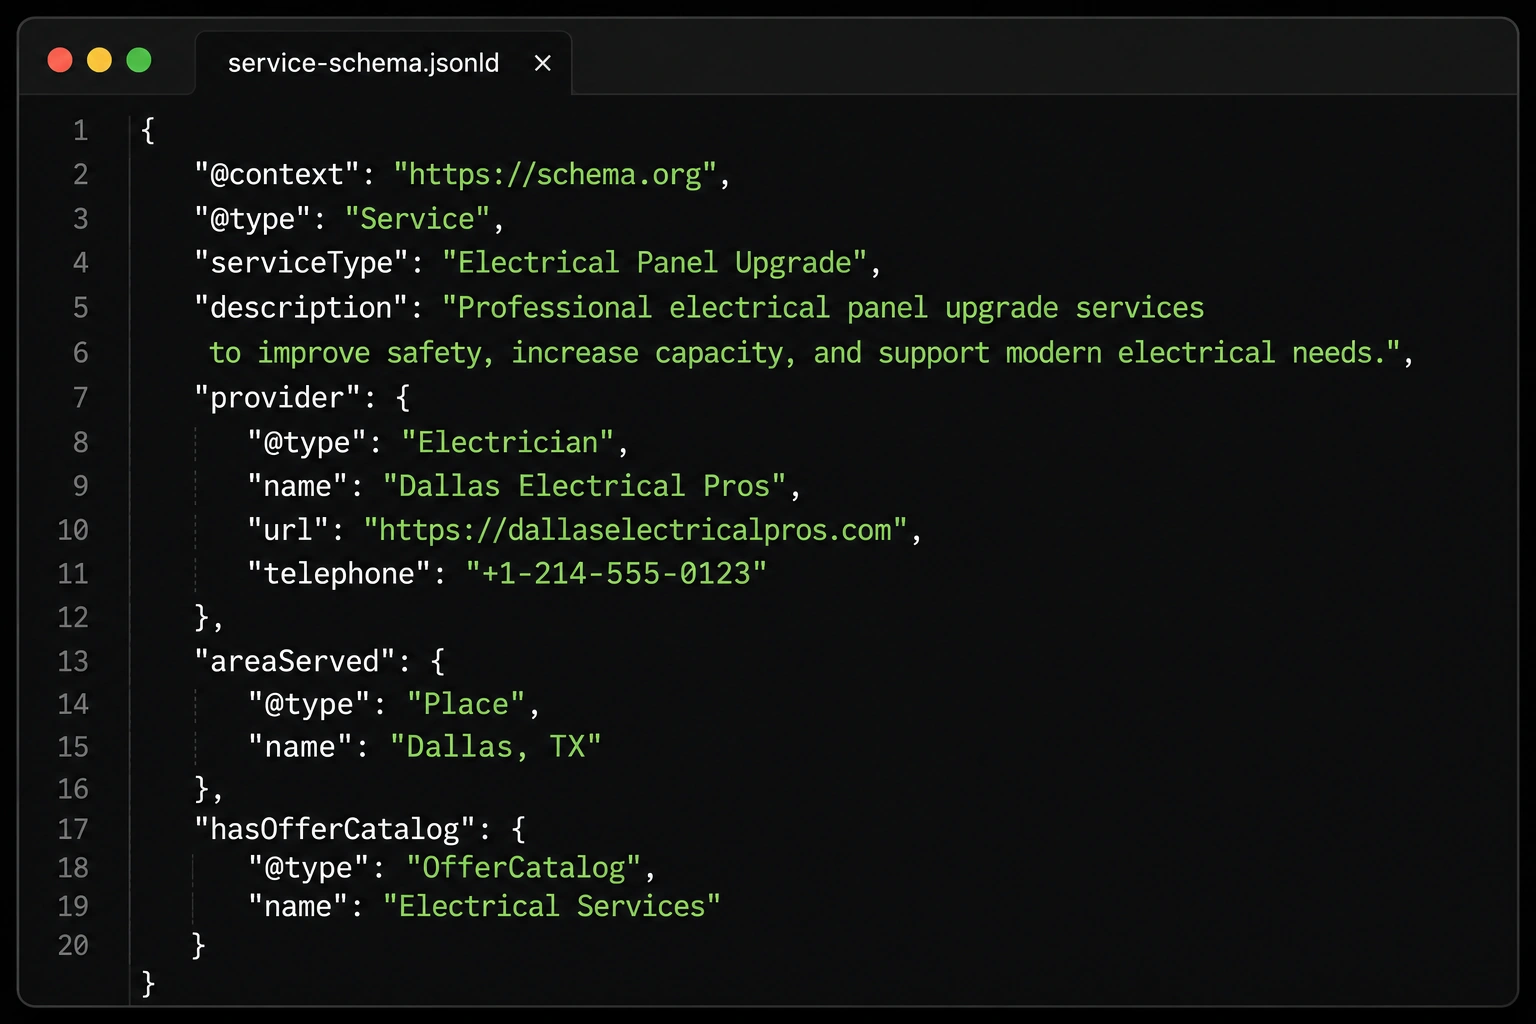Click the "@type" key on line 18

pyautogui.click(x=308, y=868)
